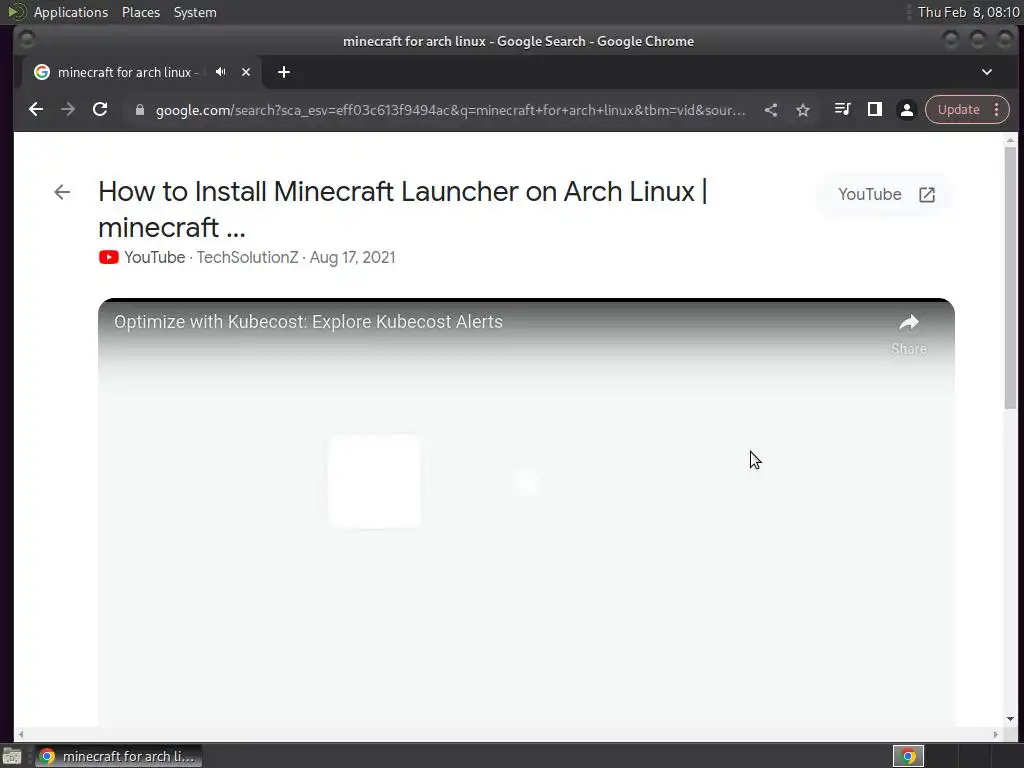Image resolution: width=1024 pixels, height=768 pixels.
Task: Open the media controls icon
Action: tap(842, 110)
